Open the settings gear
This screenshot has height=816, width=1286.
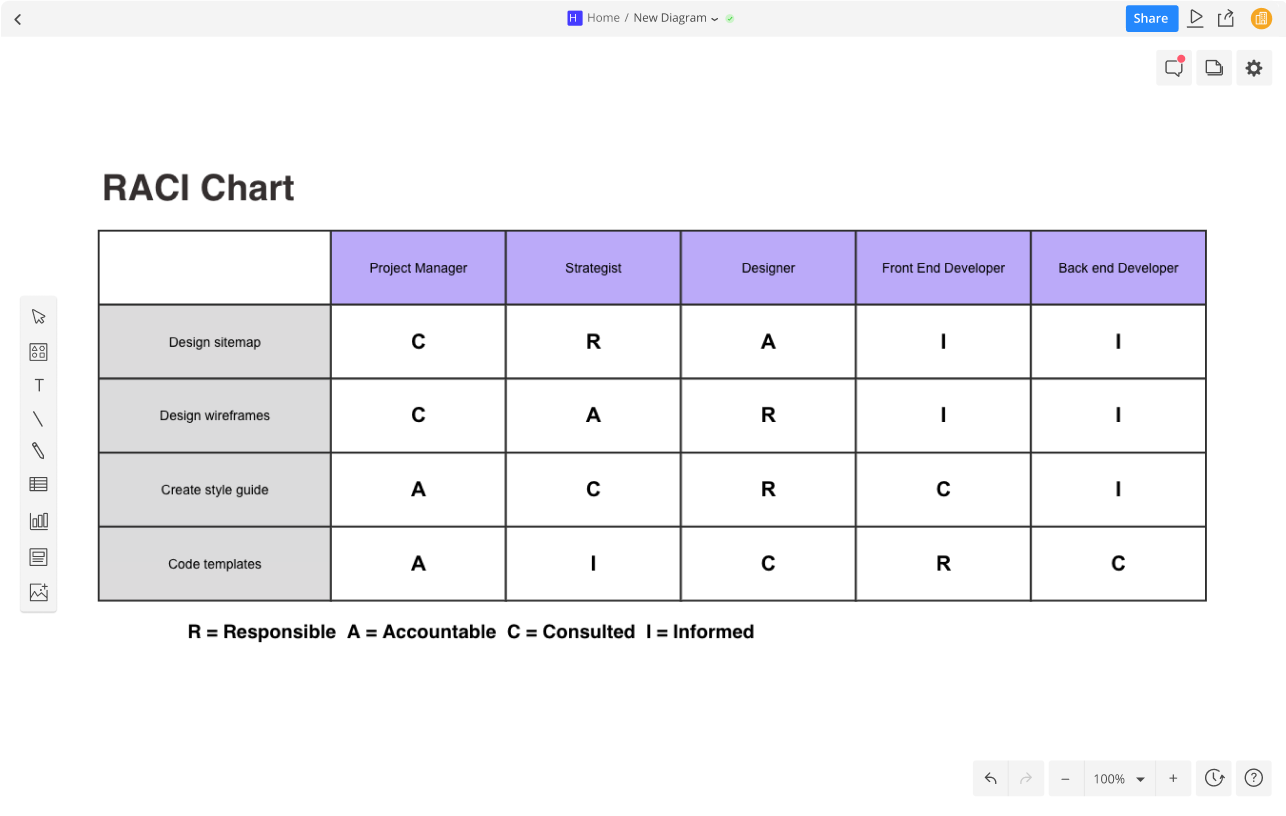pyautogui.click(x=1254, y=68)
